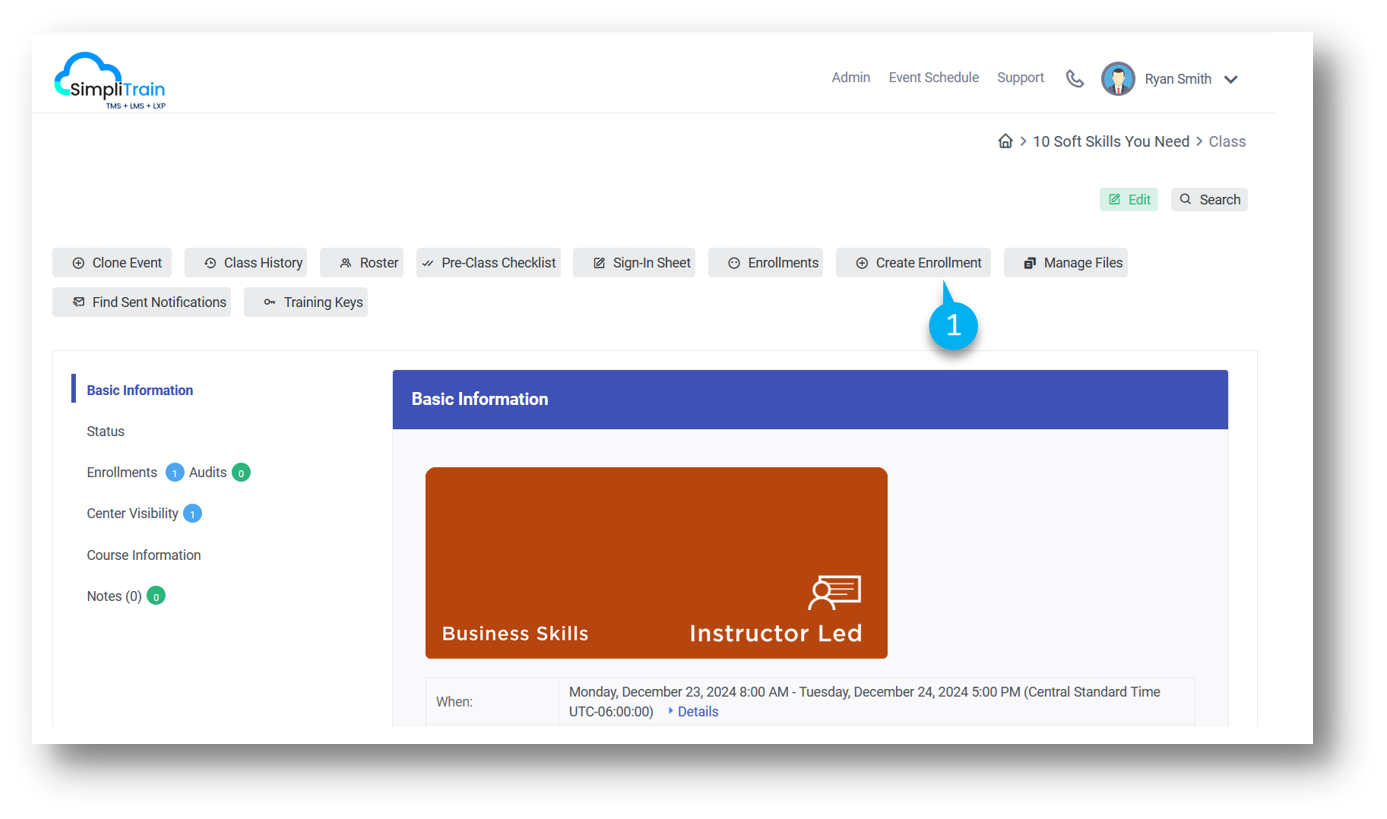Expand the Ryan Smith user dropdown
This screenshot has height=819, width=1387.
coord(1231,80)
